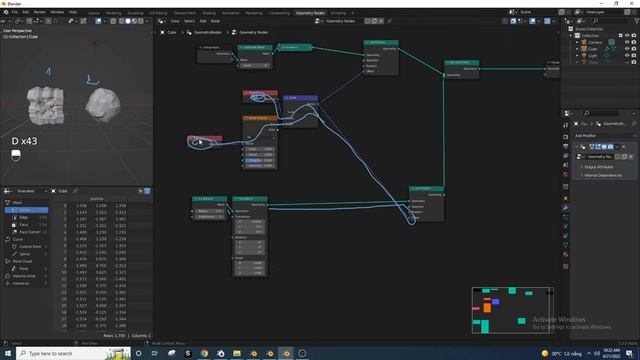Viewport: 640px width, 360px height.
Task: Toggle render visibility of Cube in outliner
Action: coord(634,49)
